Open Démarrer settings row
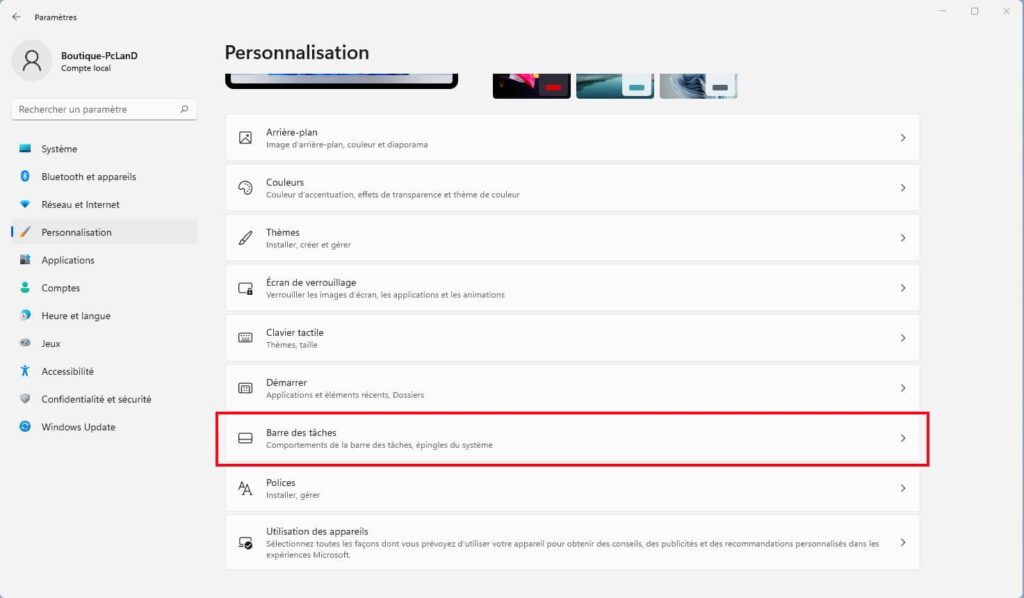This screenshot has height=598, width=1024. [x=572, y=388]
